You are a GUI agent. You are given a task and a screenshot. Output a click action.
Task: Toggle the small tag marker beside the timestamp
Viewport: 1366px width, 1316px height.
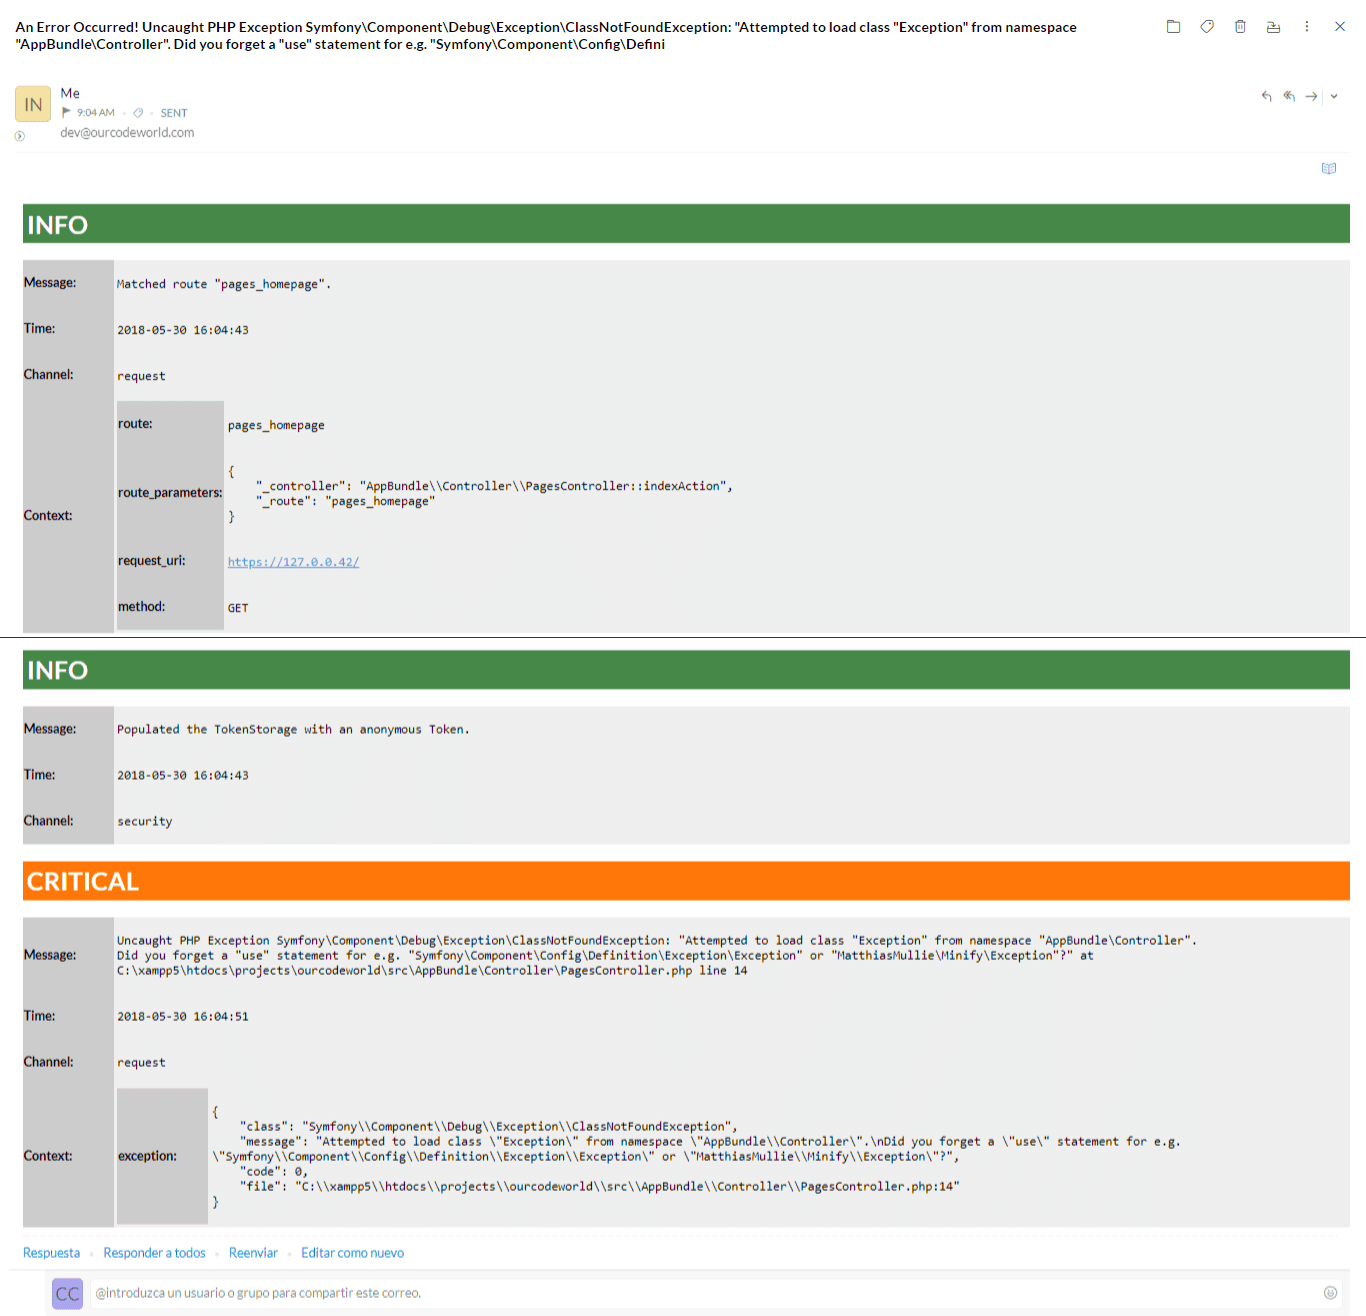coord(138,112)
